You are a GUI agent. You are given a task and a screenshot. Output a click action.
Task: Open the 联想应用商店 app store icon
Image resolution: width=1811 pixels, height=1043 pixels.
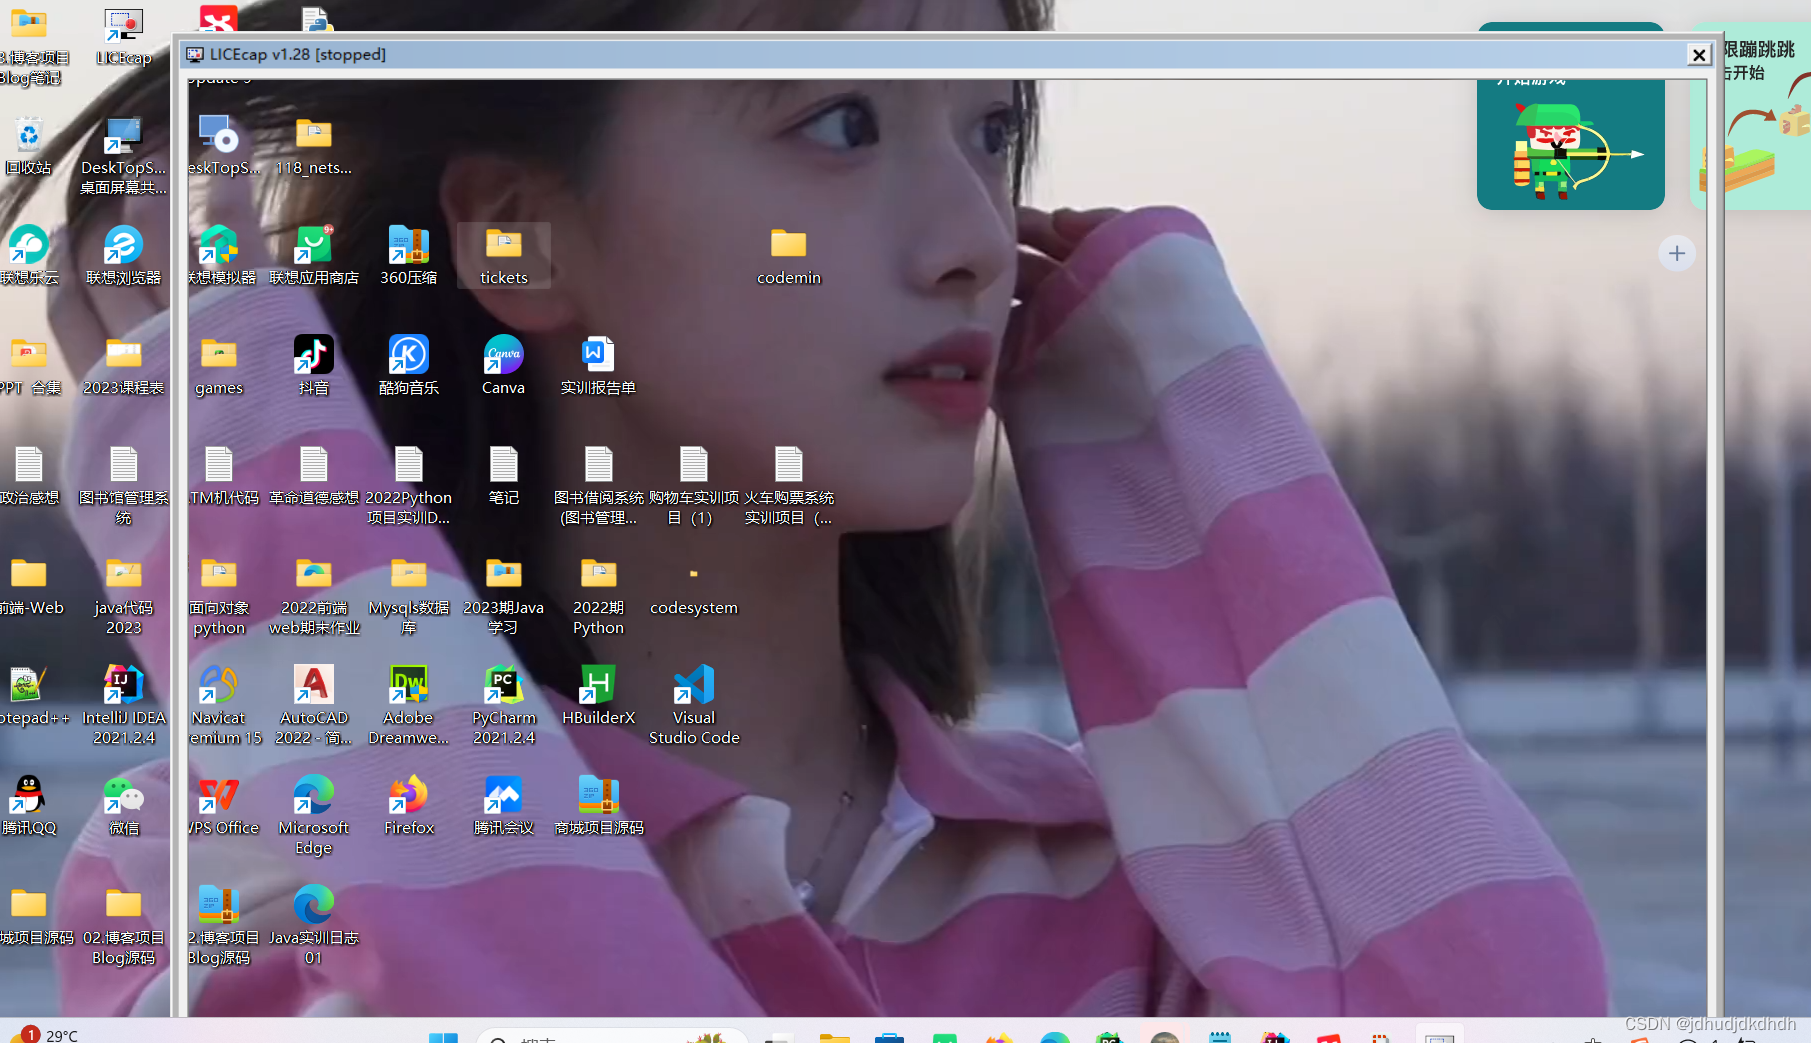314,256
